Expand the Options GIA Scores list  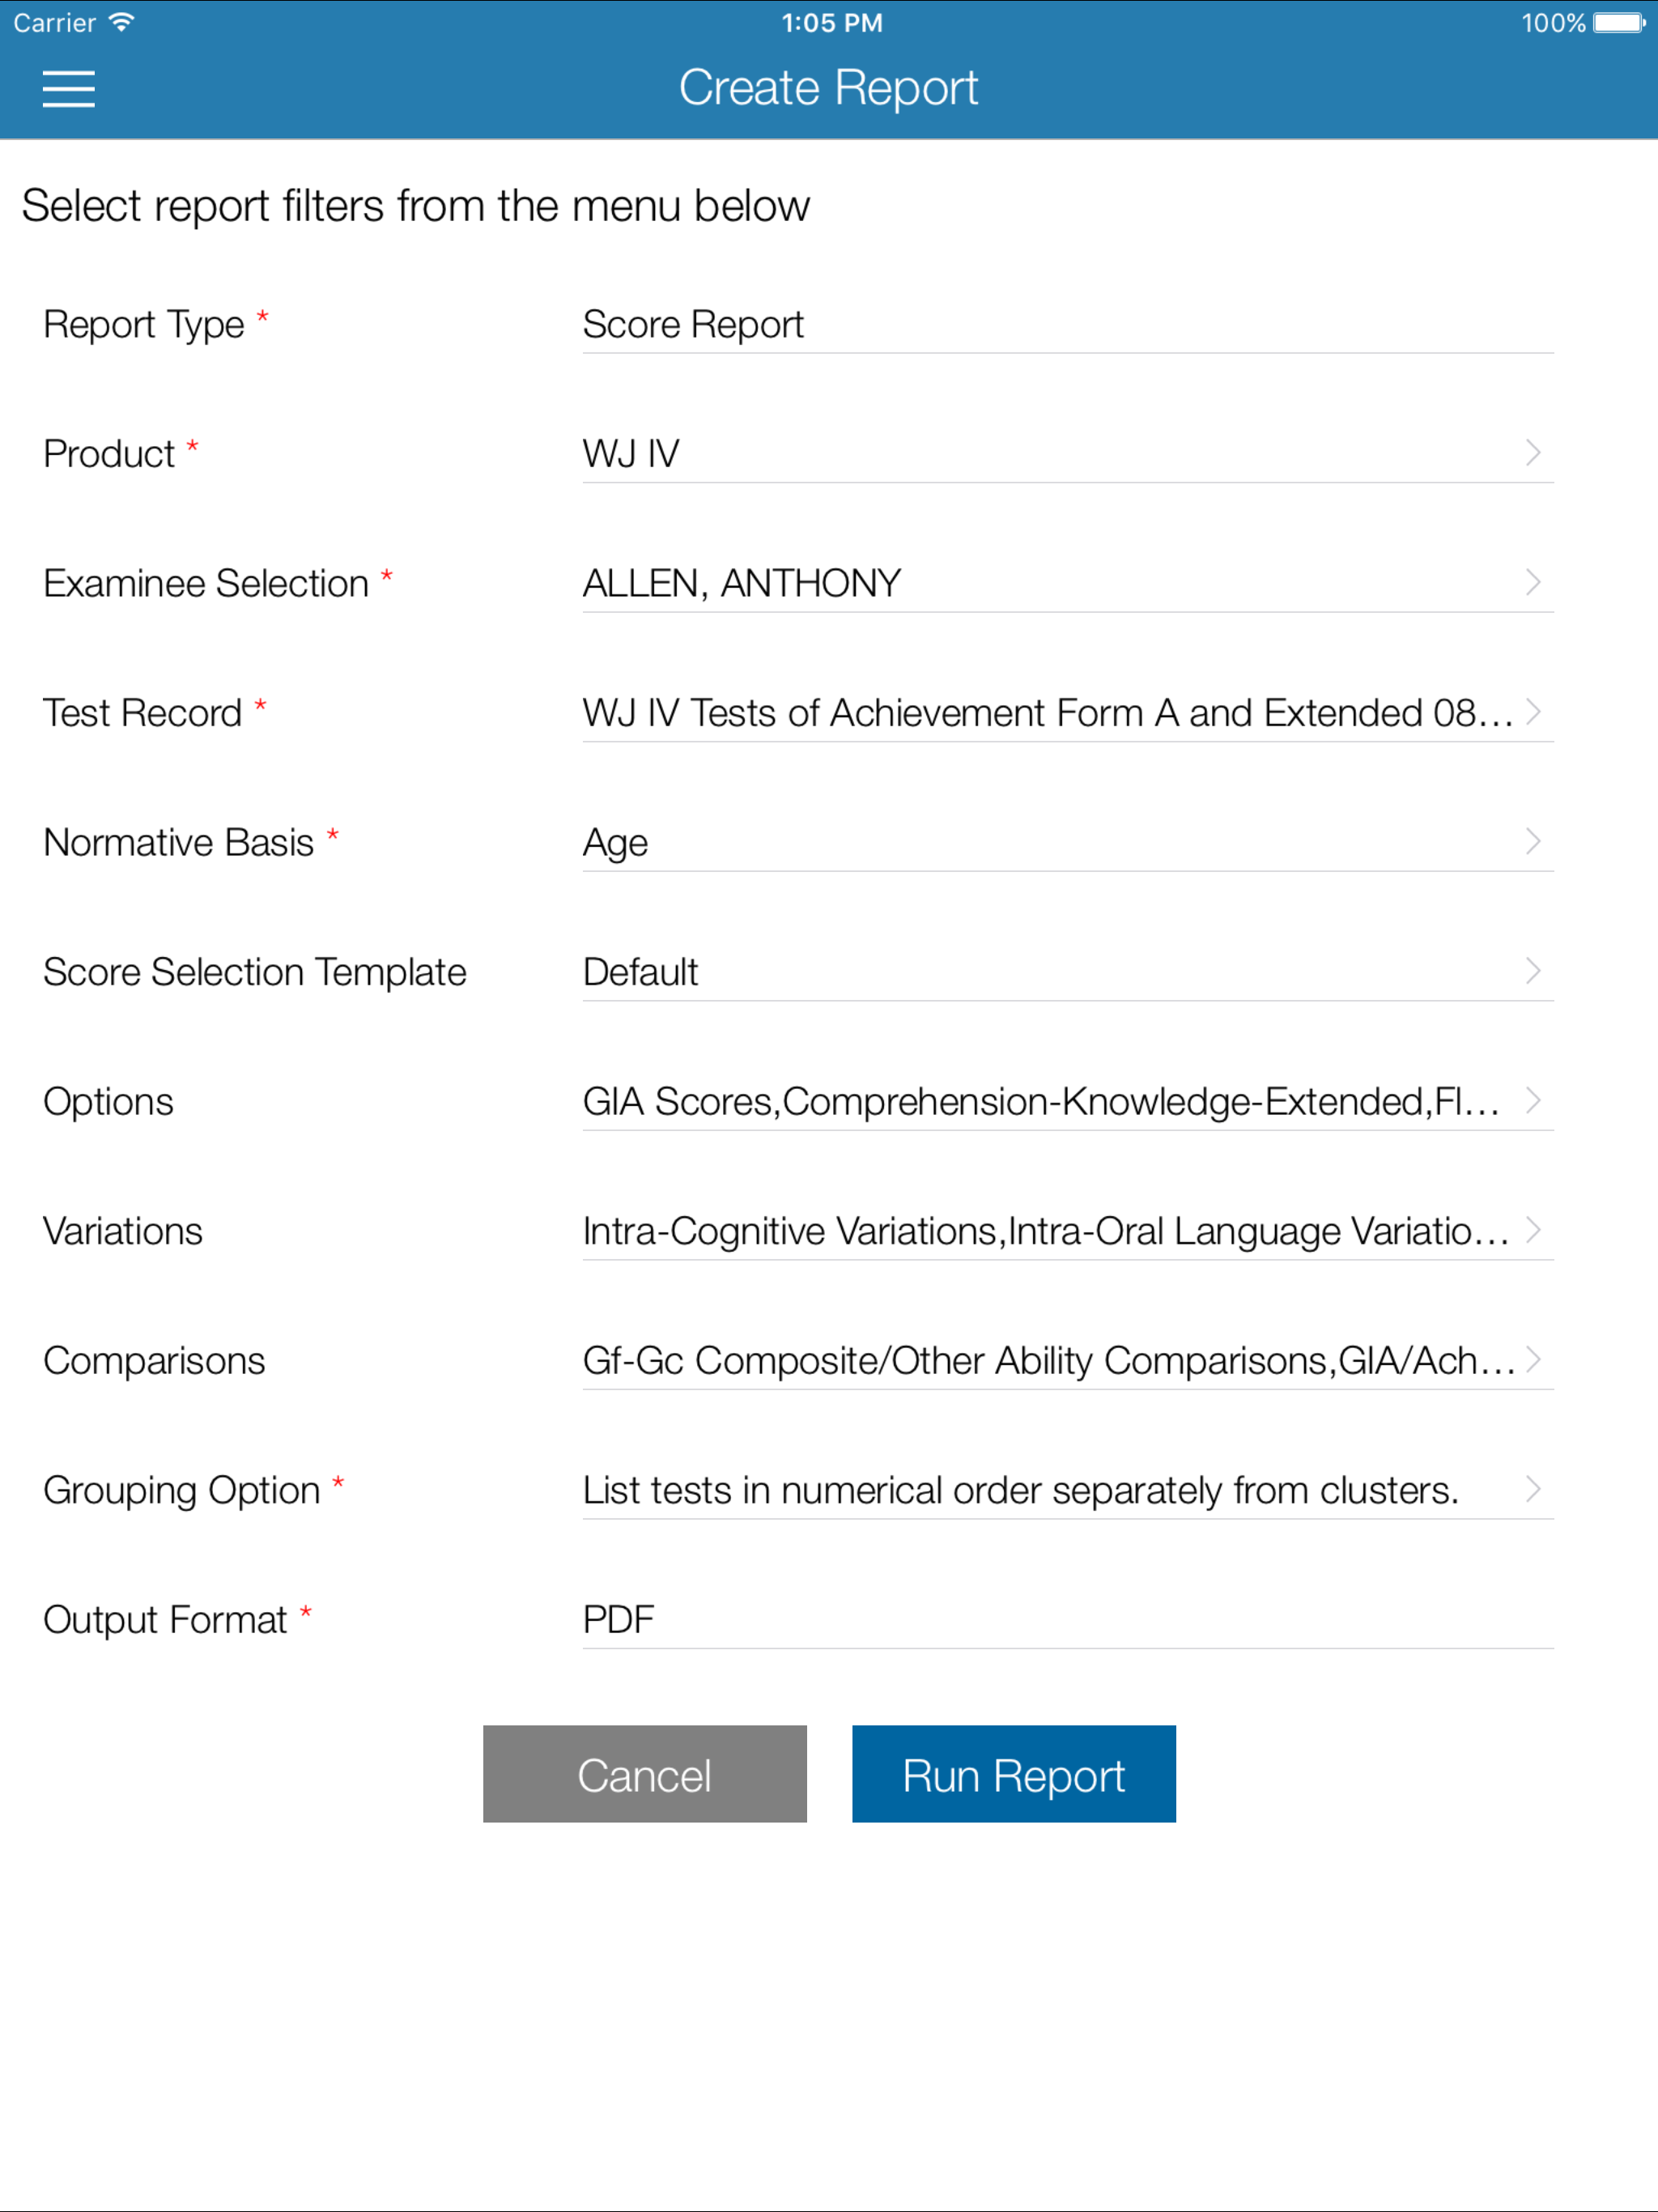[x=1040, y=1101]
